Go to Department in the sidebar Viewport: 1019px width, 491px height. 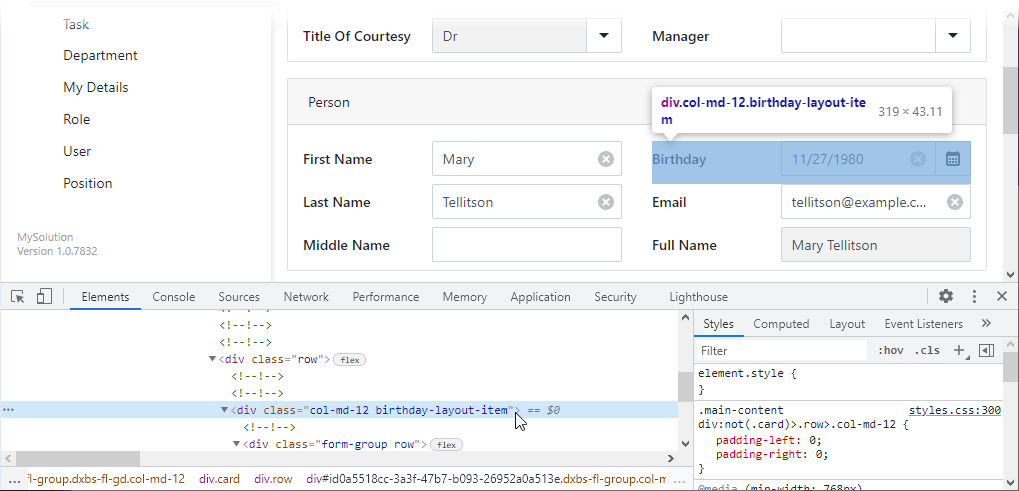click(x=100, y=56)
